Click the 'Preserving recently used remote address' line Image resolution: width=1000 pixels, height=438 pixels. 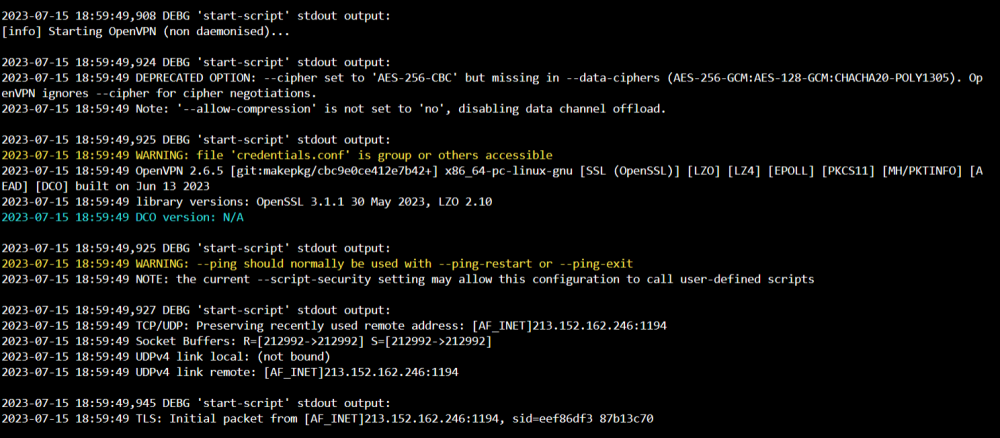click(334, 326)
